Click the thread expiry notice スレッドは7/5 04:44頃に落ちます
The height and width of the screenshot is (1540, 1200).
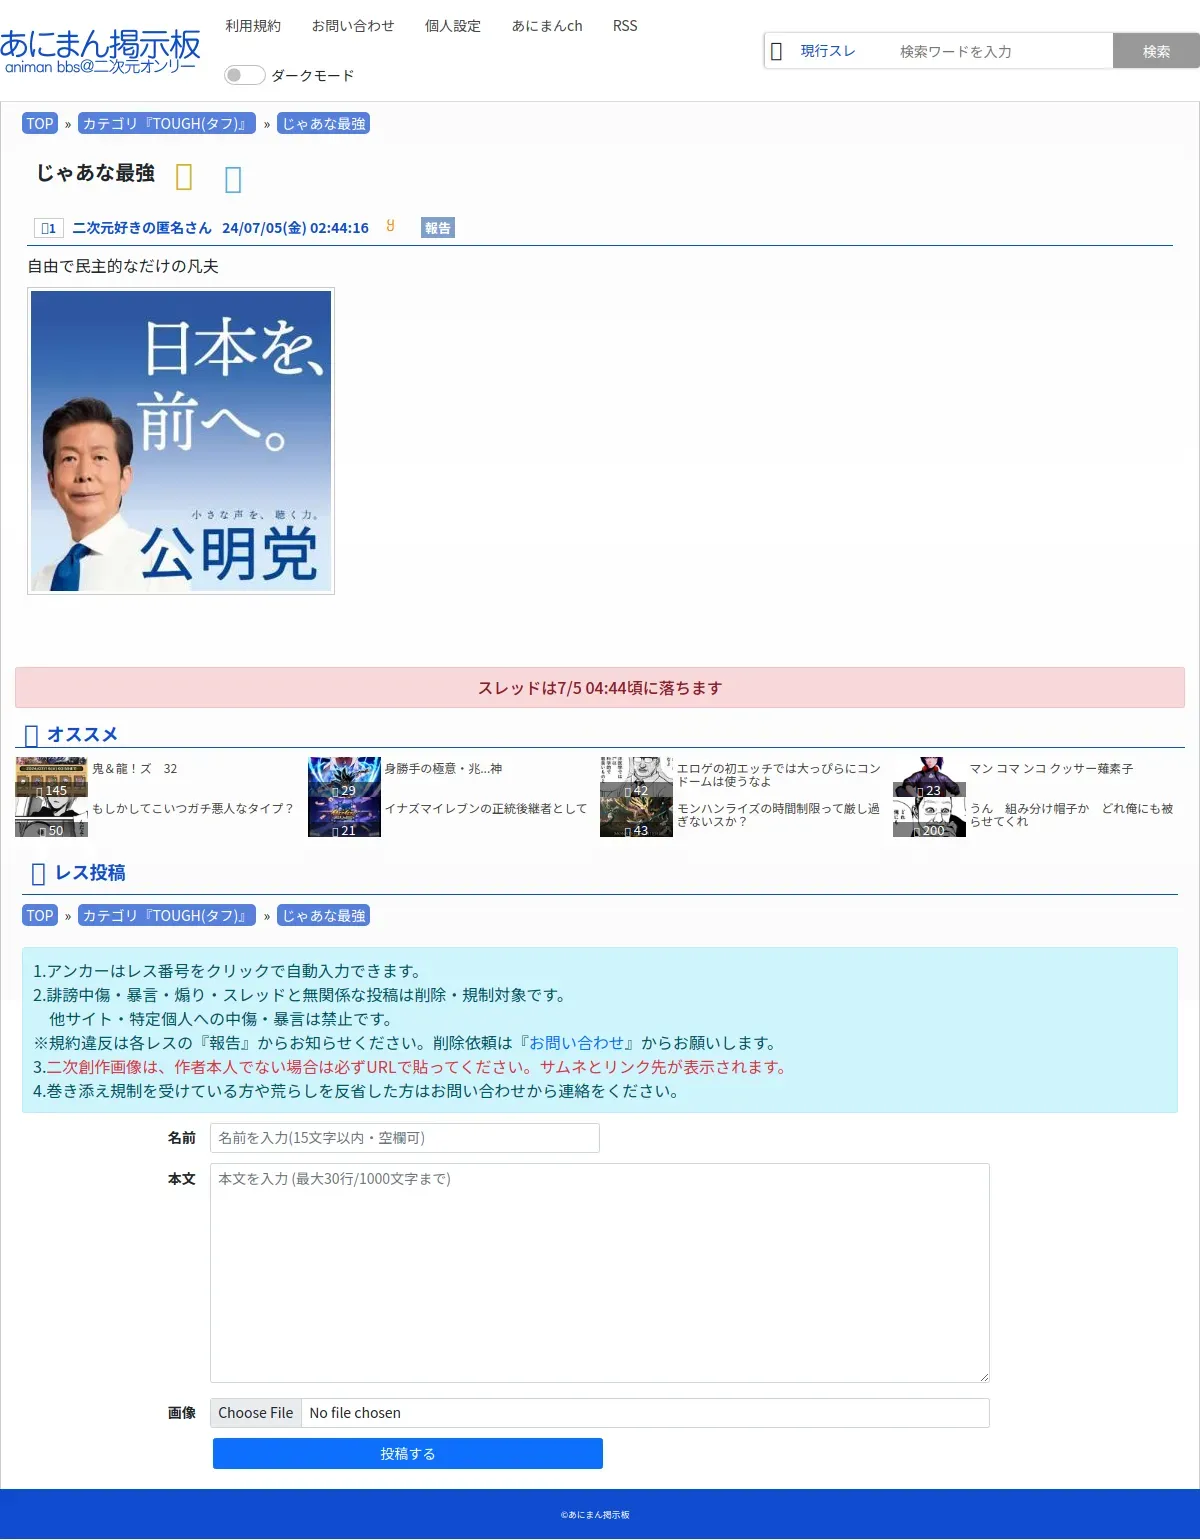click(x=600, y=688)
